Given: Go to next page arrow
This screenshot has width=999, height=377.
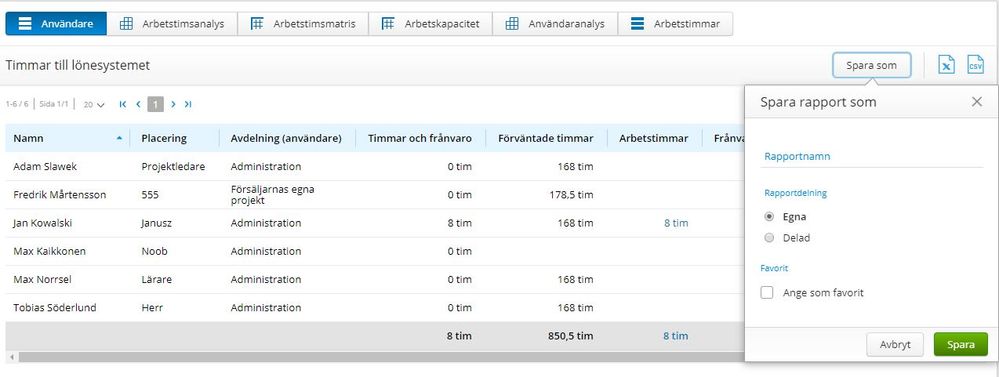Looking at the screenshot, I should [173, 104].
